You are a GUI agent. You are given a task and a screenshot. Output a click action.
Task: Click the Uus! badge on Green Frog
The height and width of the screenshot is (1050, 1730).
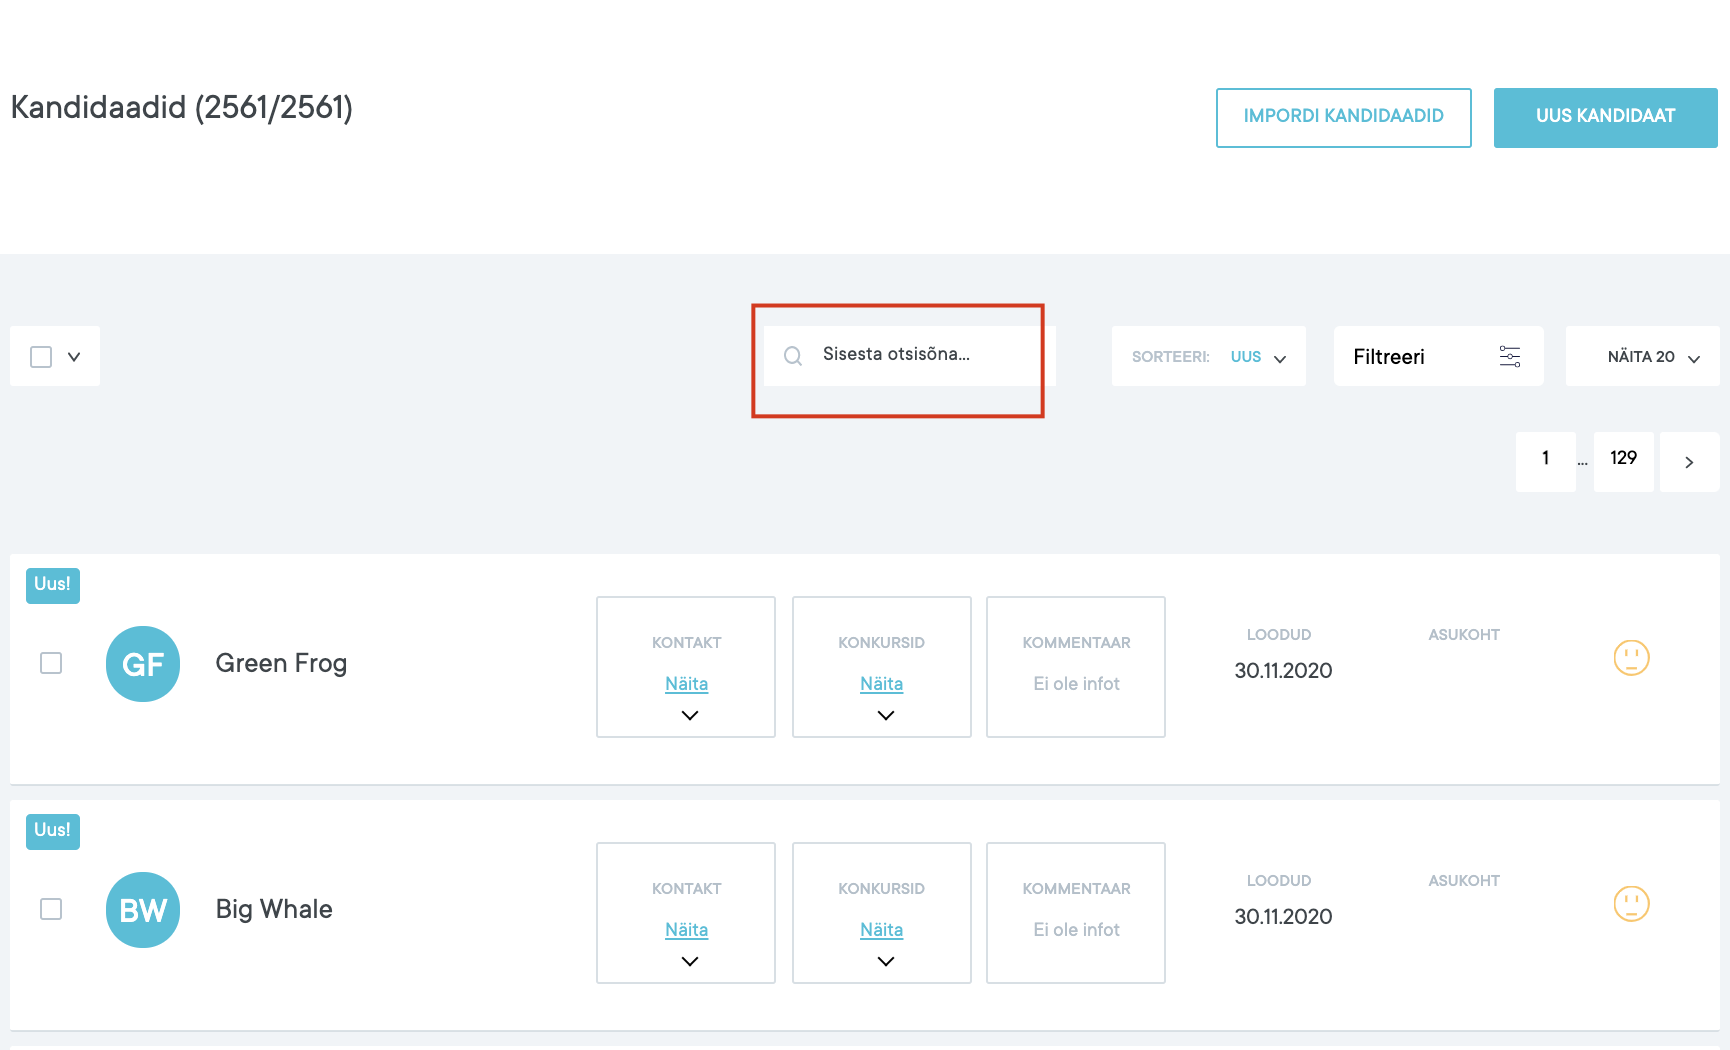coord(53,585)
